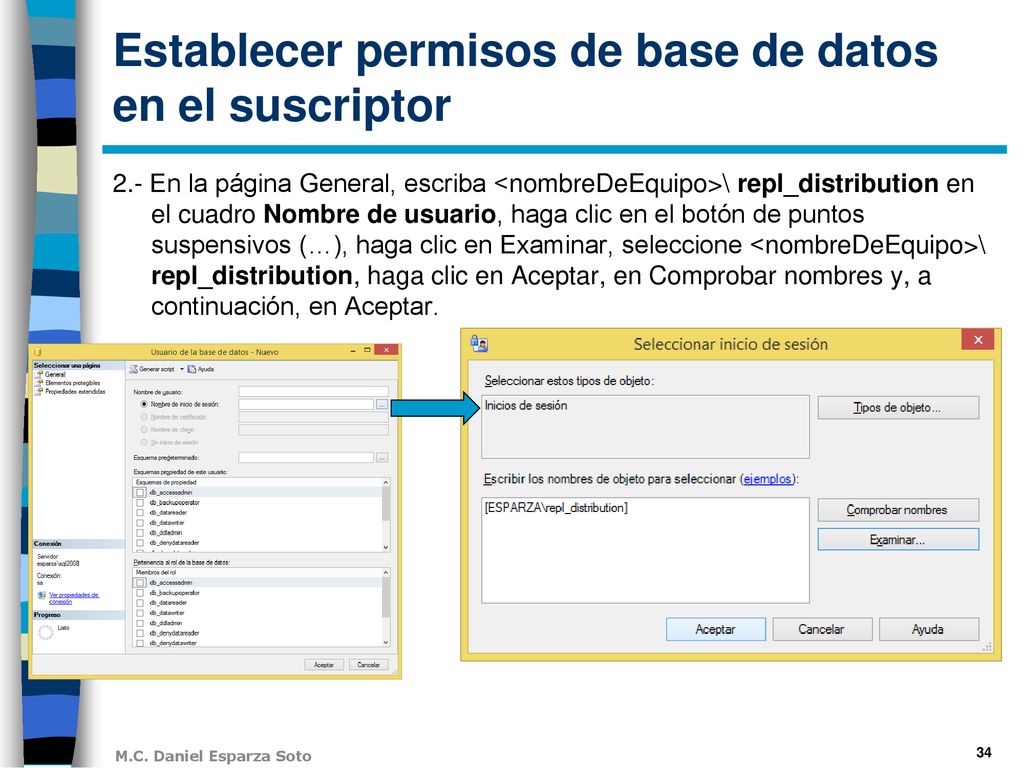Check db_denydatareader in Miembros del rol list
This screenshot has width=1024, height=768.
point(140,633)
